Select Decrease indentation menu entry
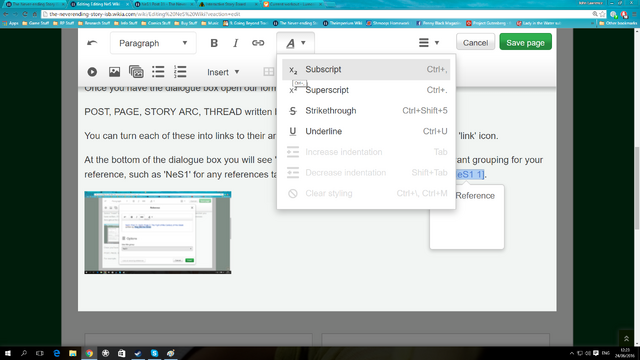 (366, 173)
